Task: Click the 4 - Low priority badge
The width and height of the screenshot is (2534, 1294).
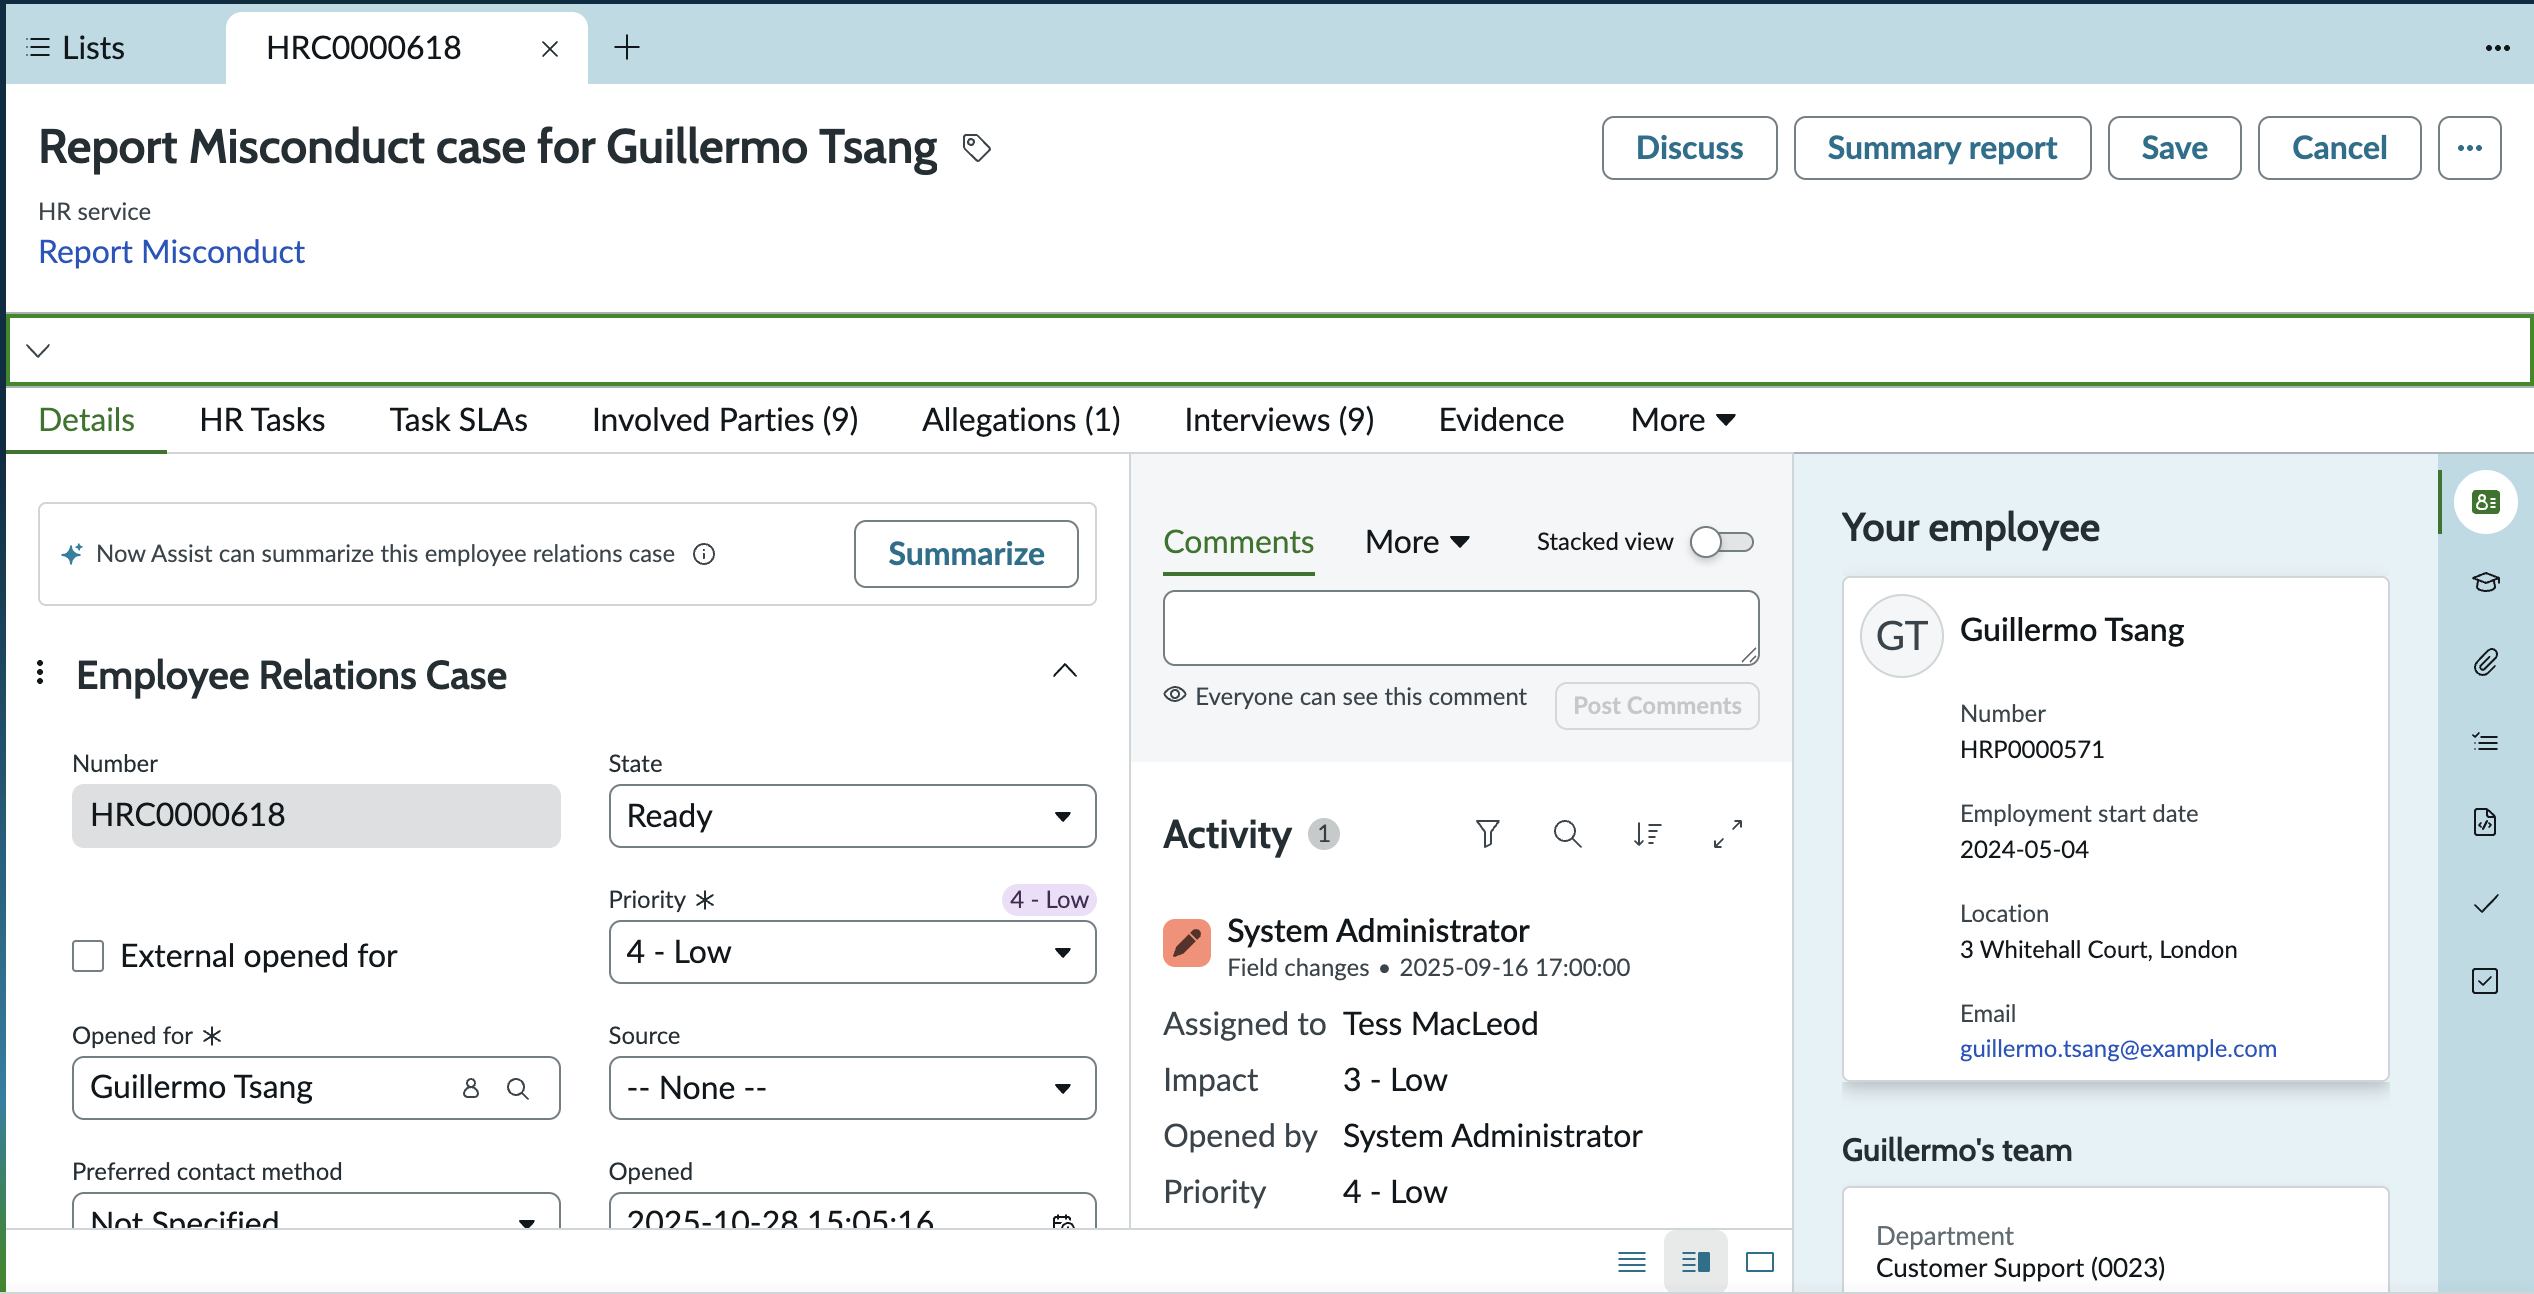Action: coord(1049,900)
